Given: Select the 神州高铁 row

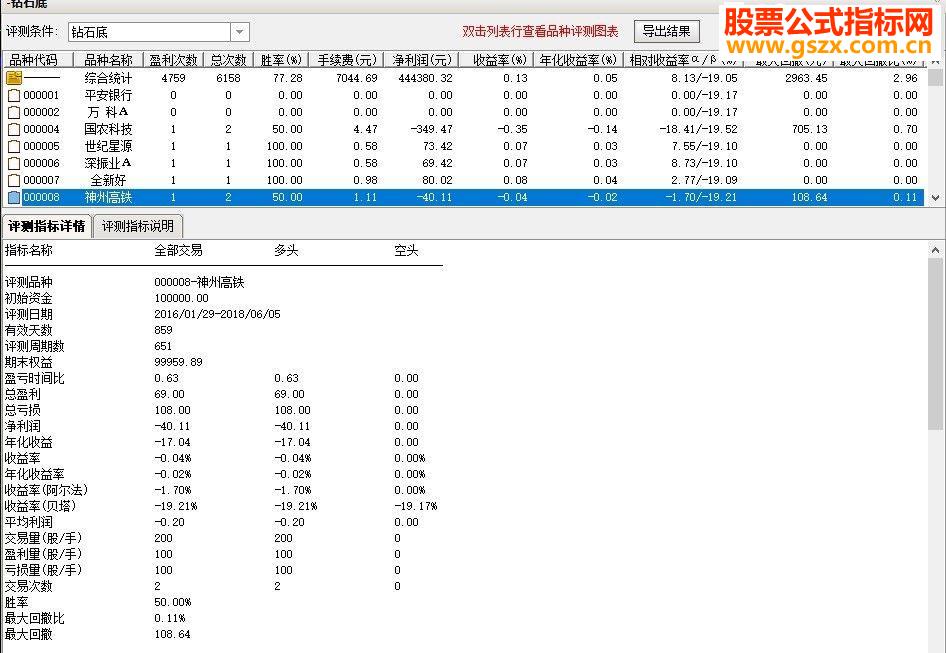Looking at the screenshot, I should coord(463,197).
